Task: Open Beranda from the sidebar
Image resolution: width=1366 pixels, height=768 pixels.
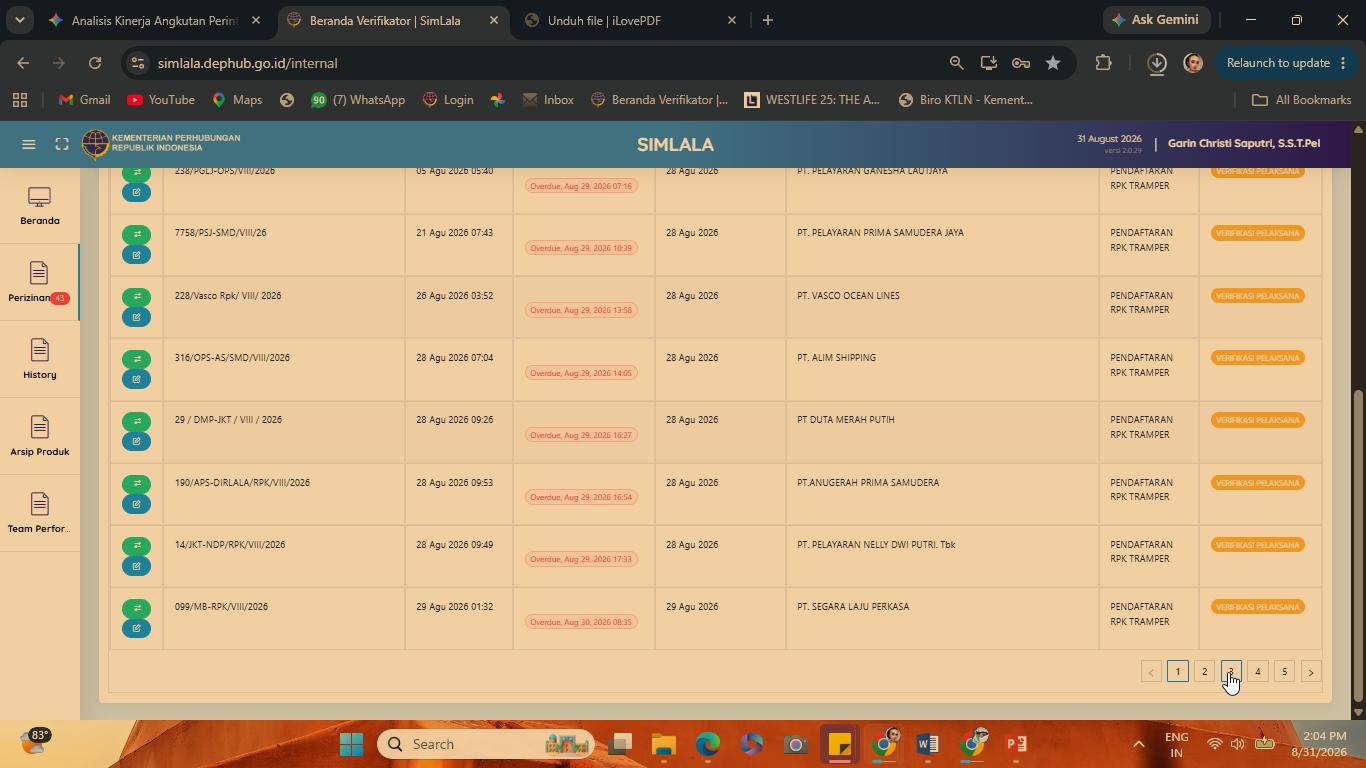Action: click(x=40, y=207)
